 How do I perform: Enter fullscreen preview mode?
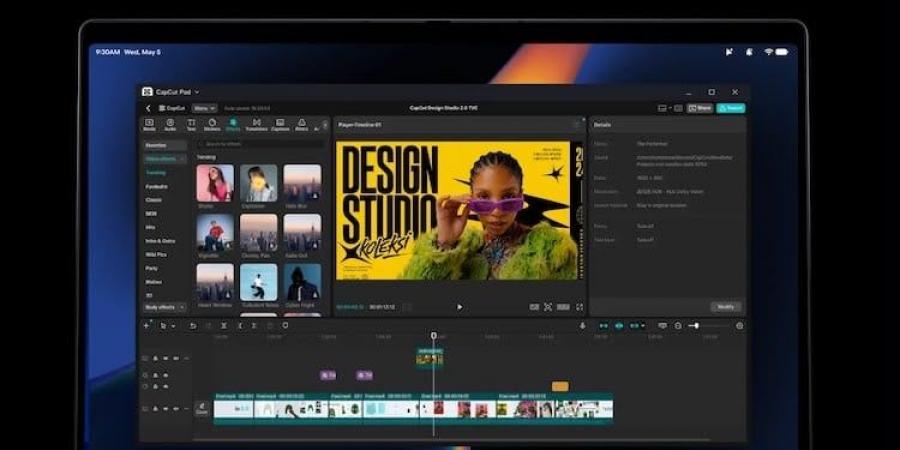[x=579, y=307]
